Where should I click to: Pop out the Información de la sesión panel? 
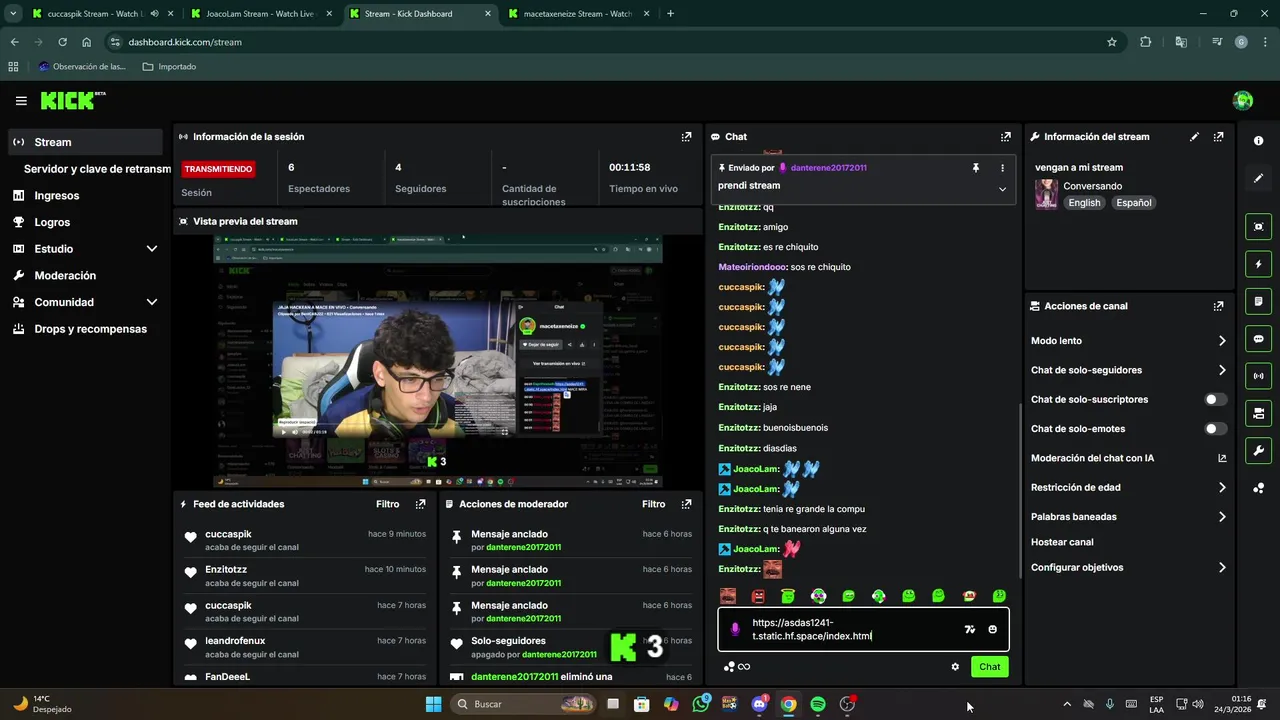click(x=686, y=137)
